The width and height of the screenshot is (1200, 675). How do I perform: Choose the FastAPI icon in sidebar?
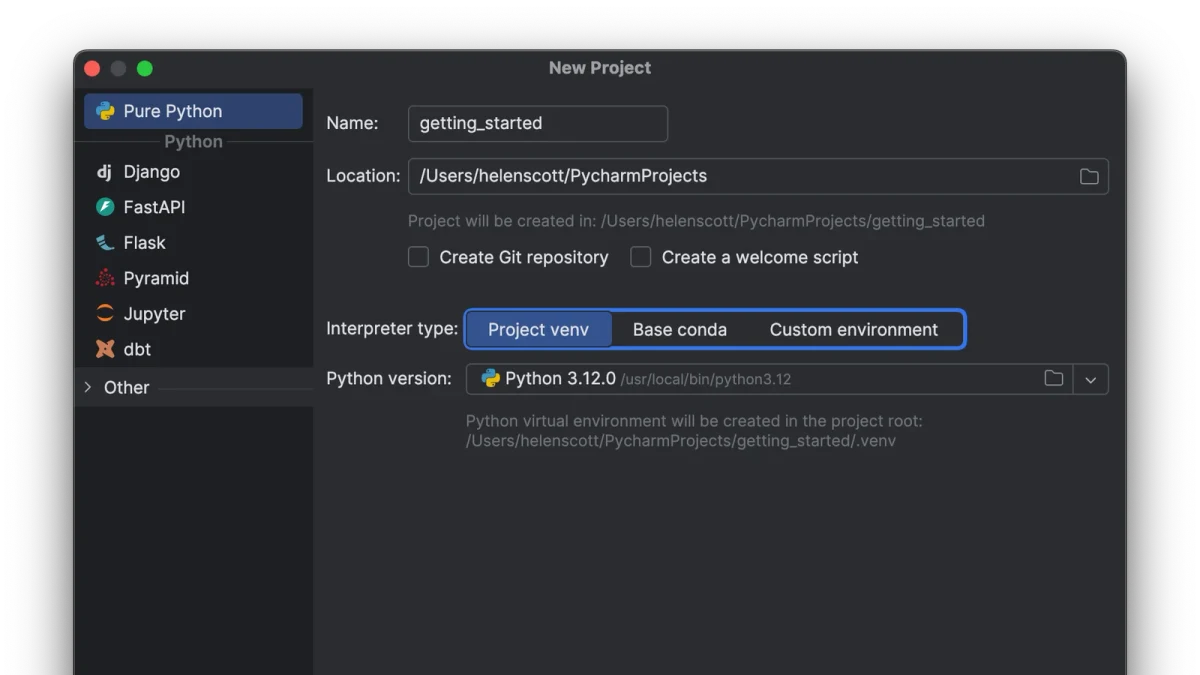(x=105, y=207)
